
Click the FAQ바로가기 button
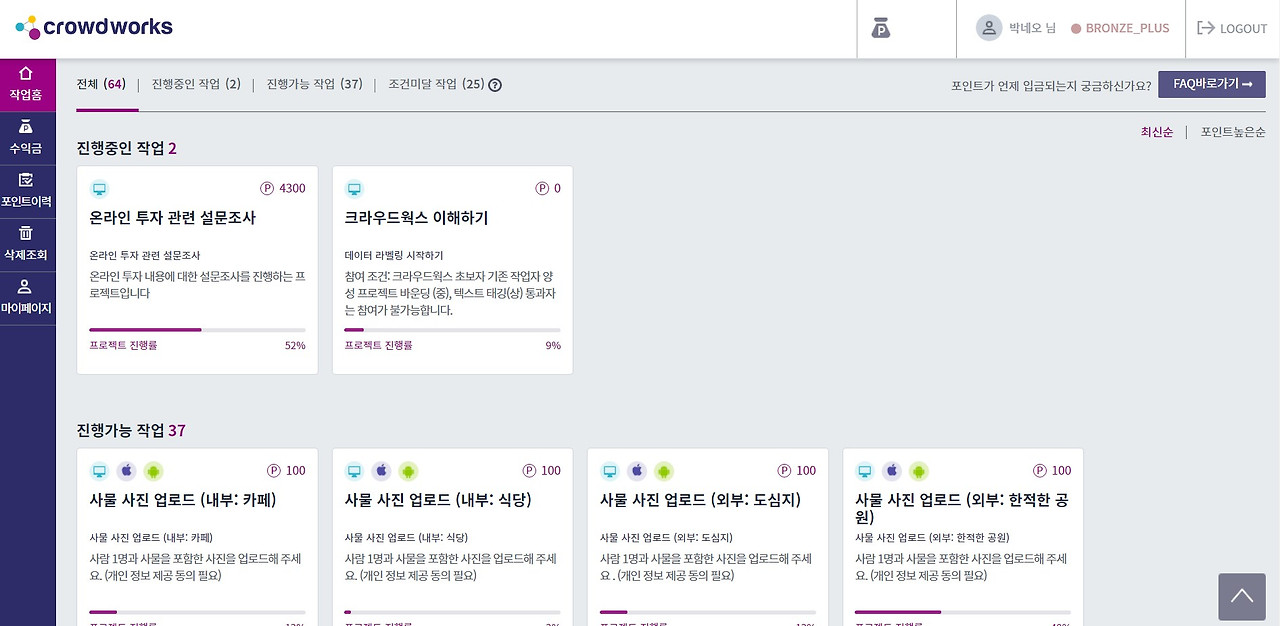[x=1211, y=84]
